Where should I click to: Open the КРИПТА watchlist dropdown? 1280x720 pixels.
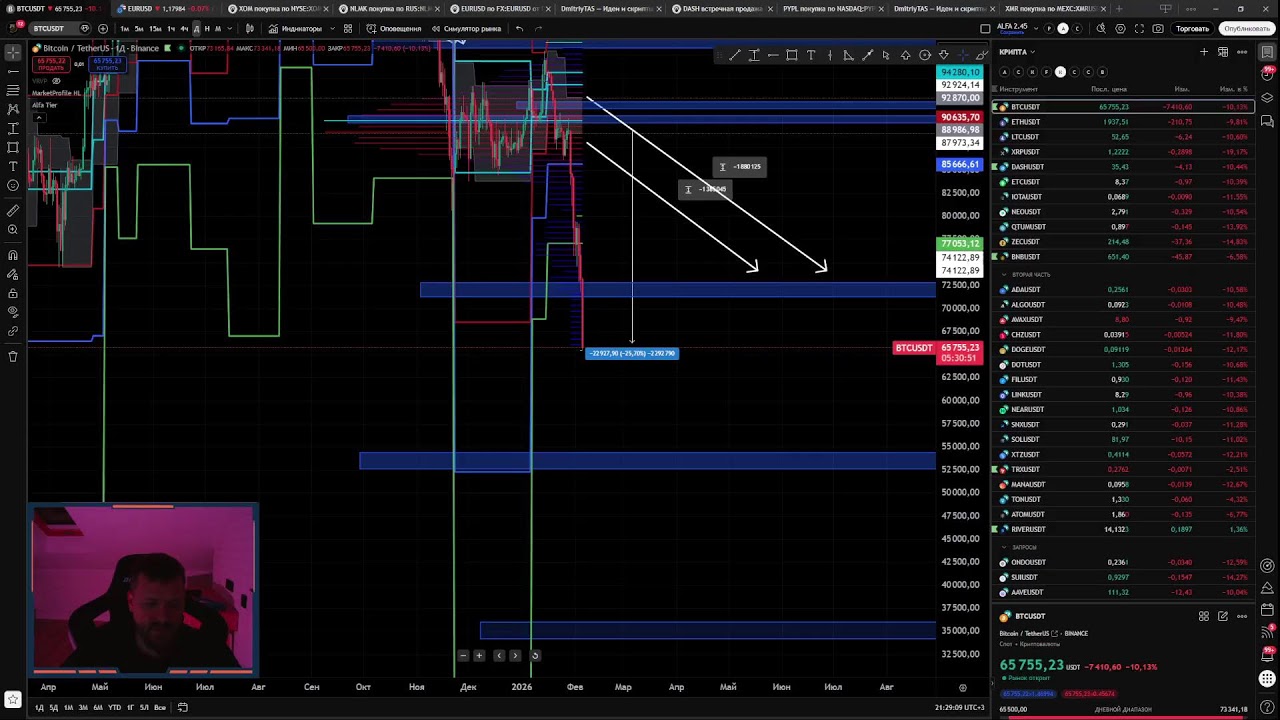click(x=1017, y=52)
